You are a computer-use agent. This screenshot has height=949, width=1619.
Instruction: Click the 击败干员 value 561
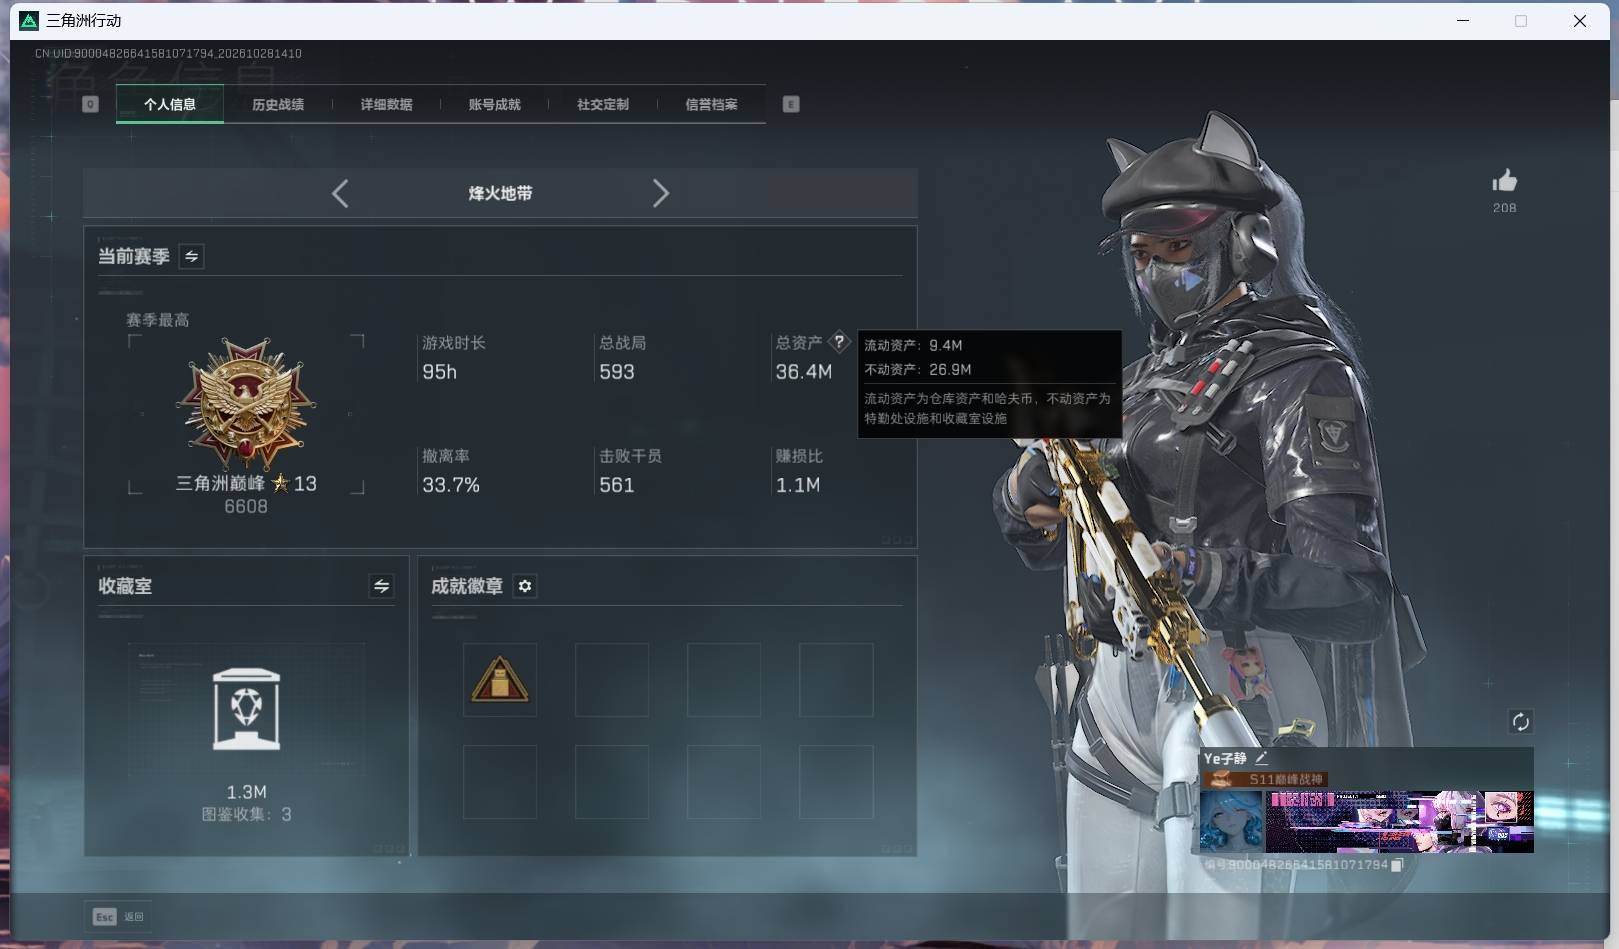[616, 485]
